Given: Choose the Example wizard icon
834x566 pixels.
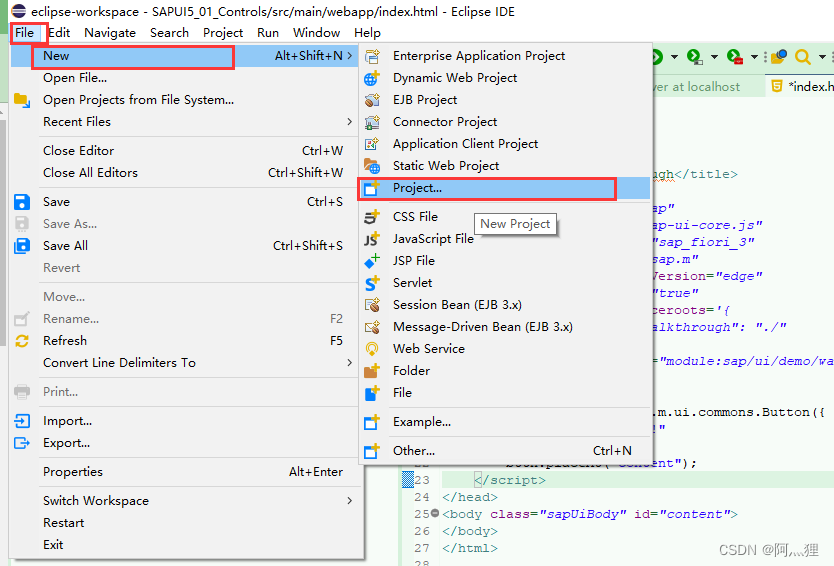Looking at the screenshot, I should tap(372, 422).
